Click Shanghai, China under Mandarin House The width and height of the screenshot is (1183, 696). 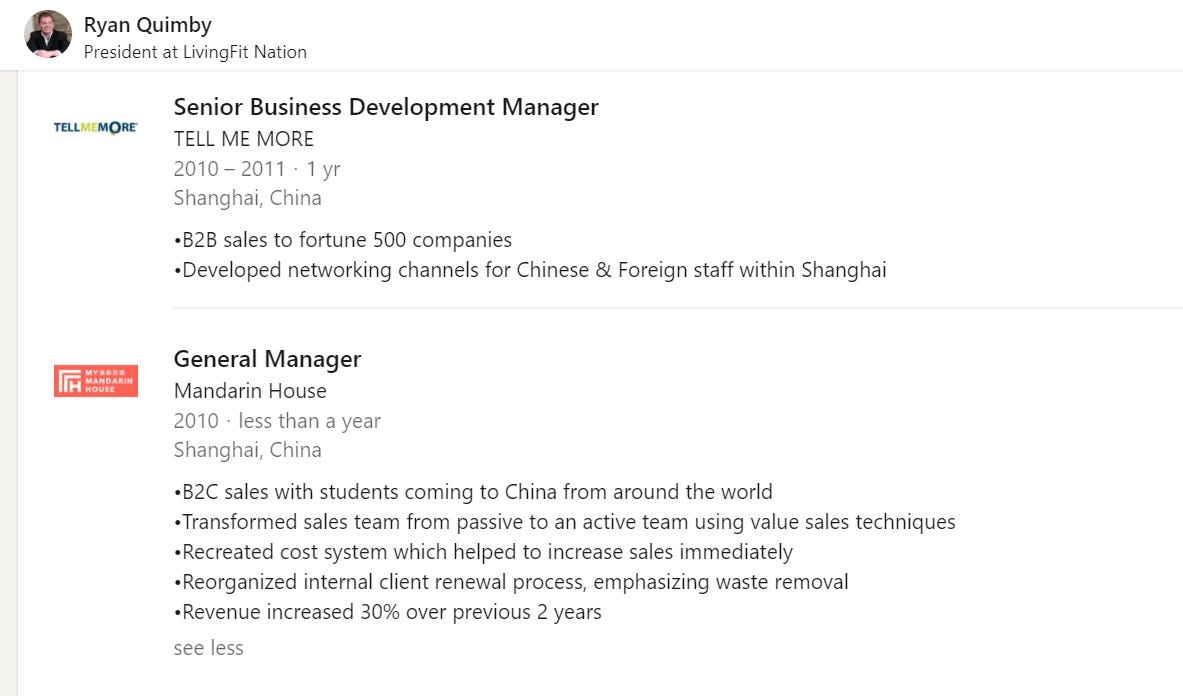tap(247, 449)
